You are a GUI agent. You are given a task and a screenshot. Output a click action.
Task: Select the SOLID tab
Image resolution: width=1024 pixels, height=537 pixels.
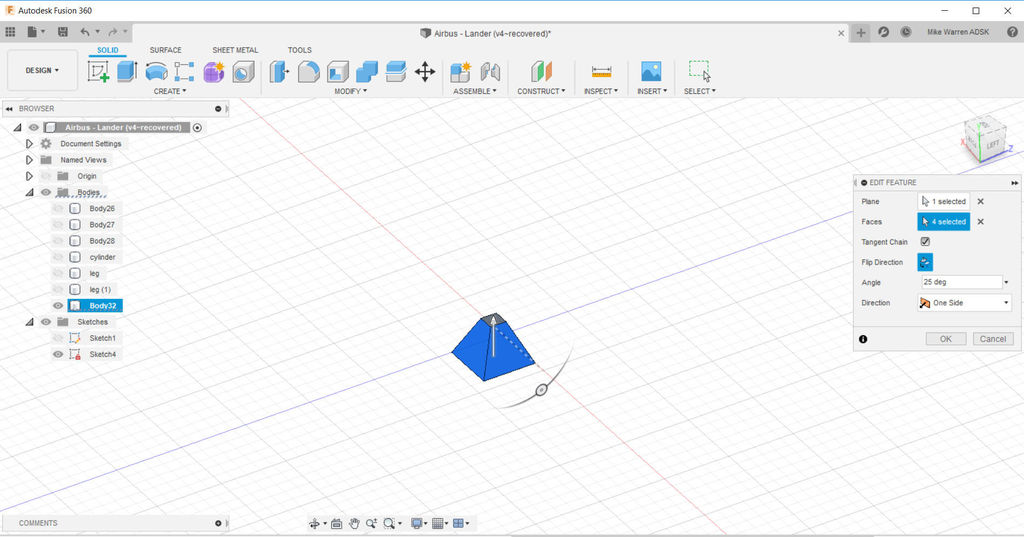pyautogui.click(x=108, y=50)
